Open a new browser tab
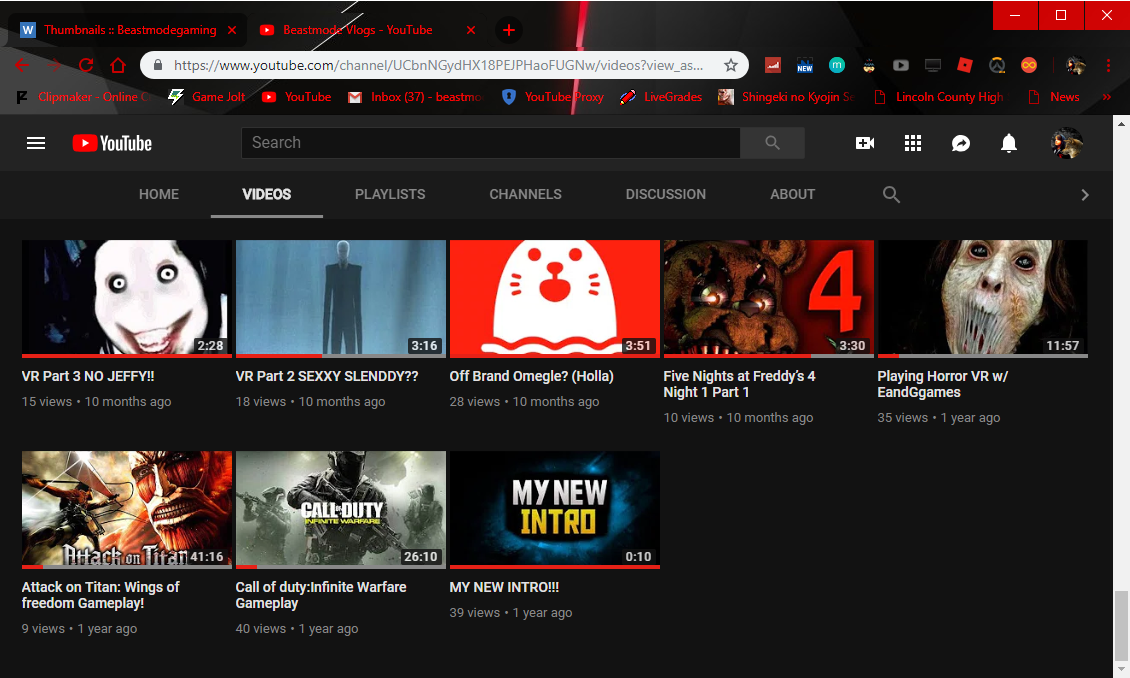This screenshot has height=678, width=1130. coord(509,30)
